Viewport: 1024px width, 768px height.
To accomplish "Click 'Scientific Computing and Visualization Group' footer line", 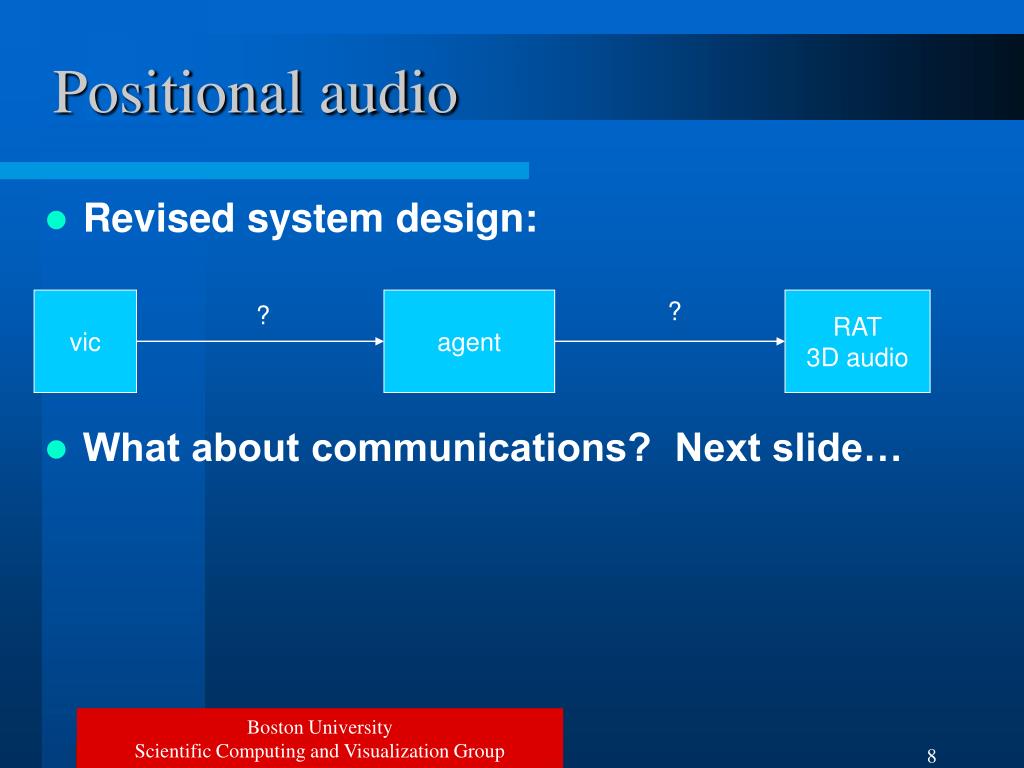I will point(319,751).
